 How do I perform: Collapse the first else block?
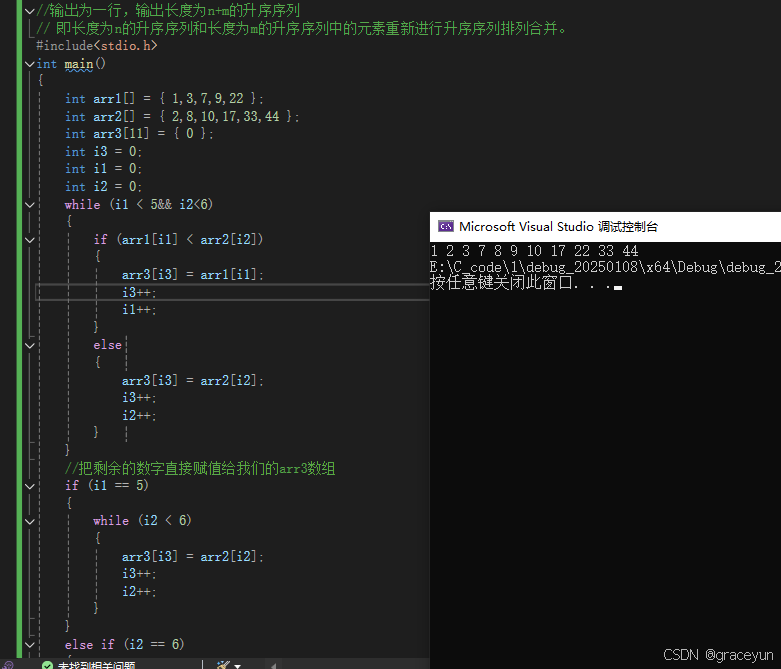pos(29,345)
